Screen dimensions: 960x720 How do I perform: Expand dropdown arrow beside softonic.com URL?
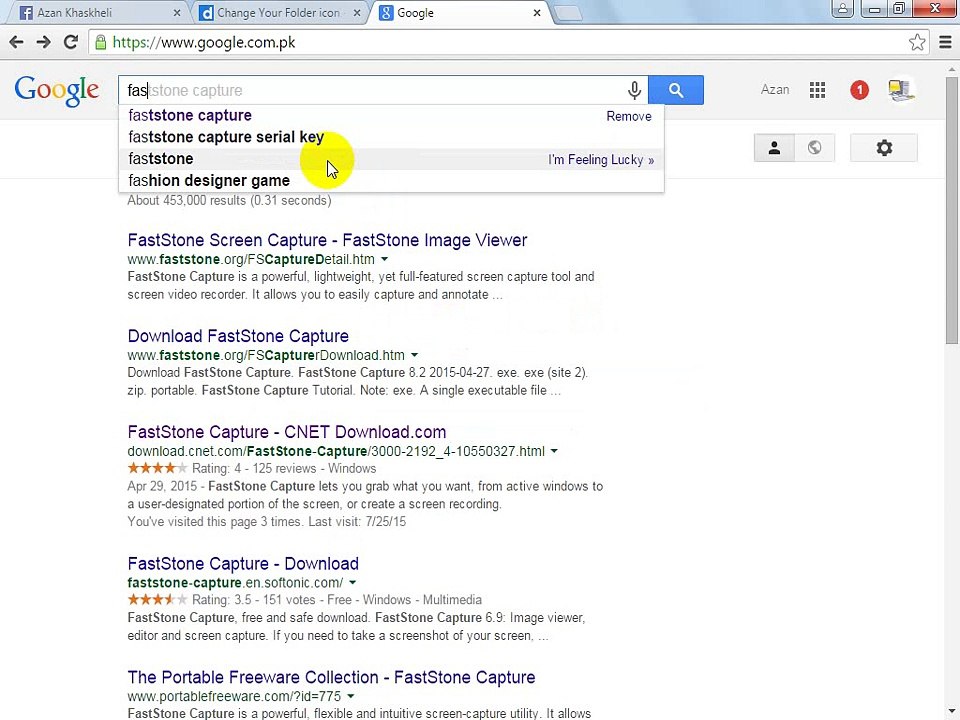click(x=353, y=583)
